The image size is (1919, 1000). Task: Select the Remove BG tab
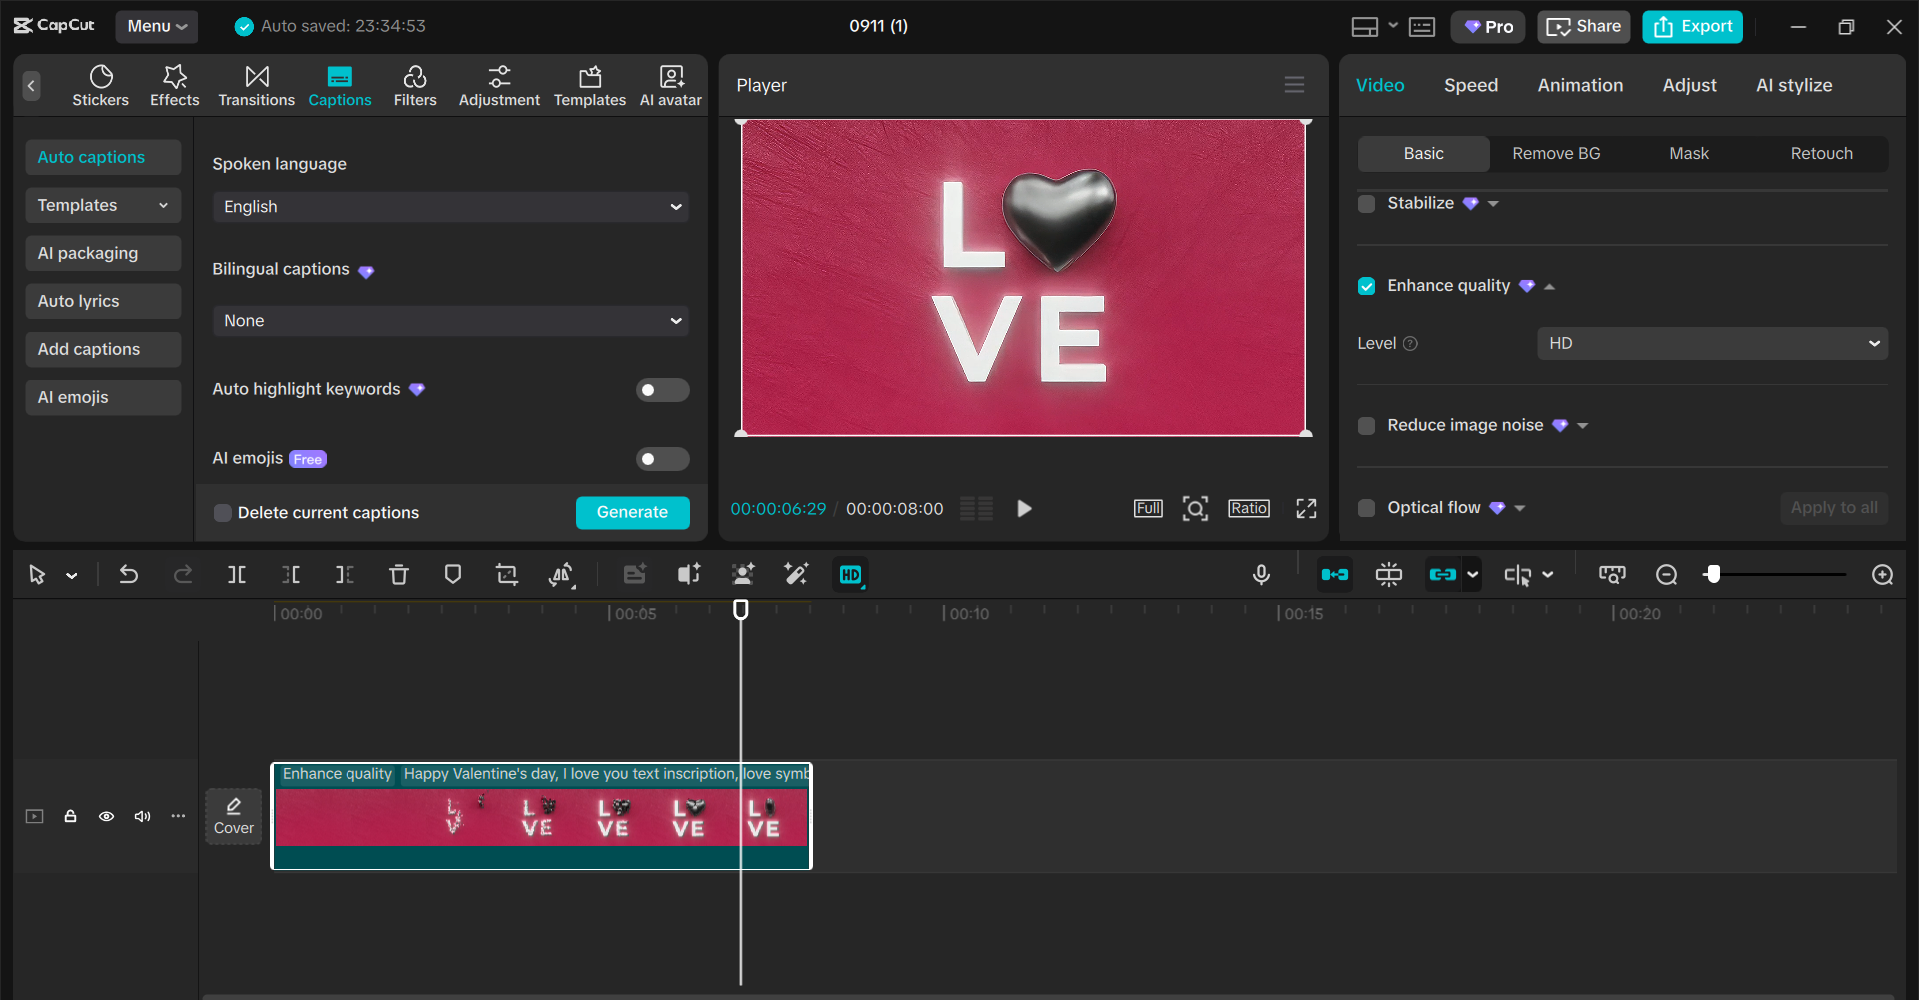pyautogui.click(x=1555, y=154)
